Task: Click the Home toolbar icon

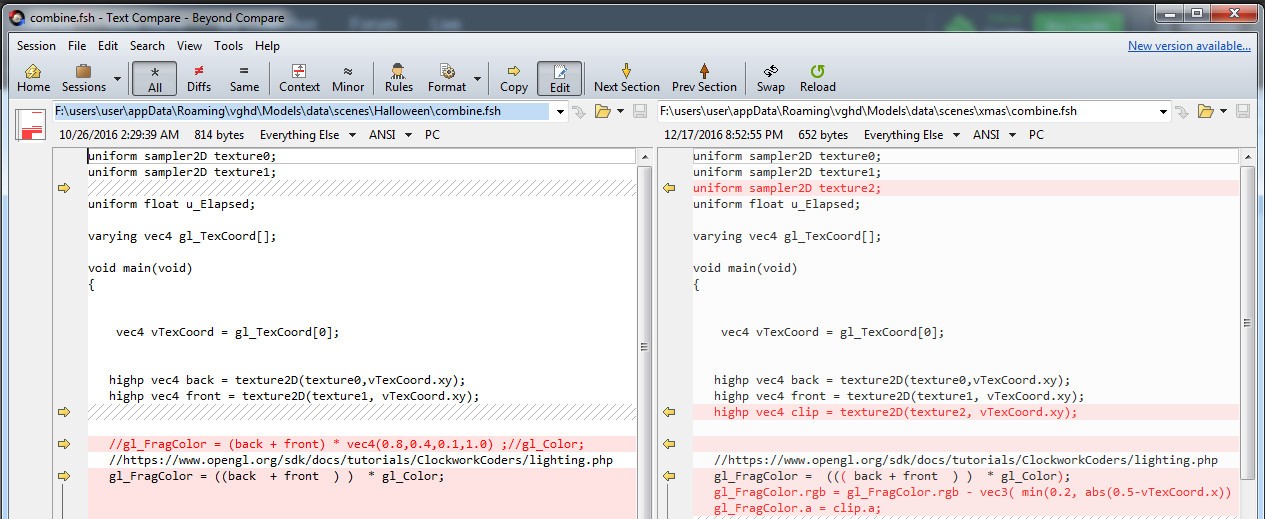Action: pyautogui.click(x=33, y=71)
